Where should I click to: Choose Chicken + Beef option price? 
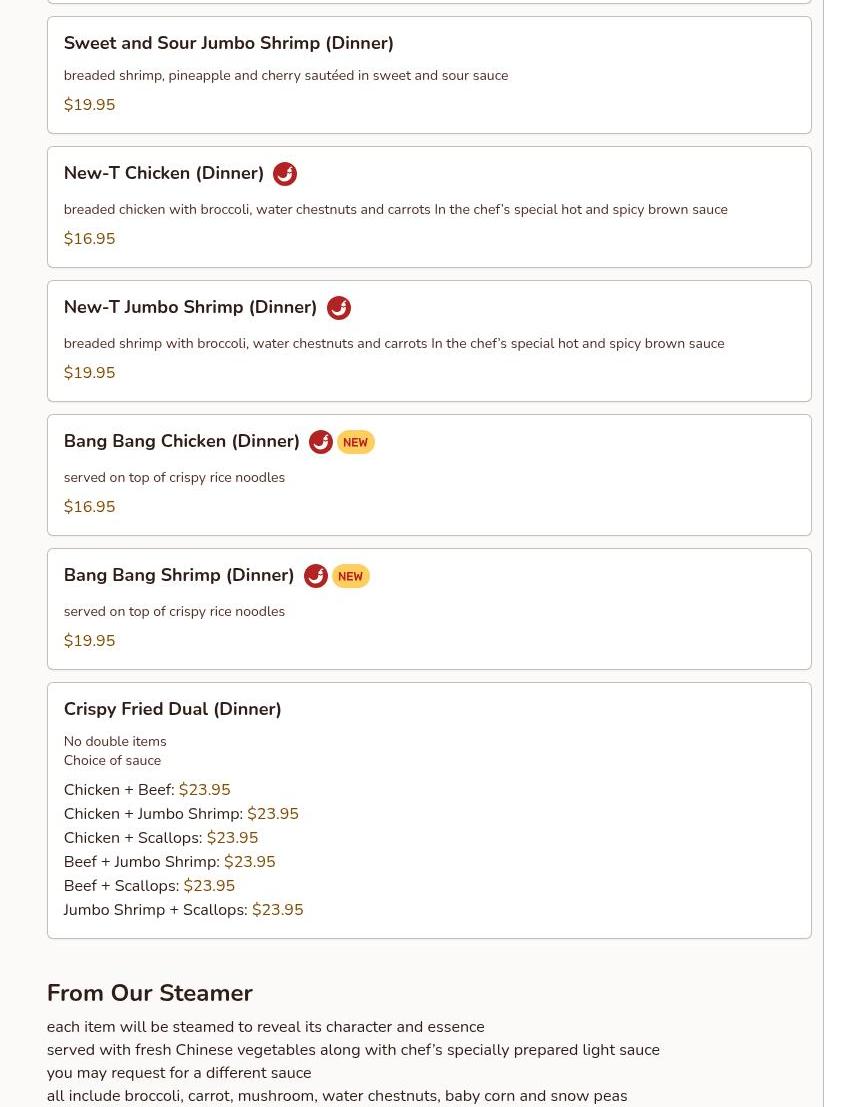205,789
